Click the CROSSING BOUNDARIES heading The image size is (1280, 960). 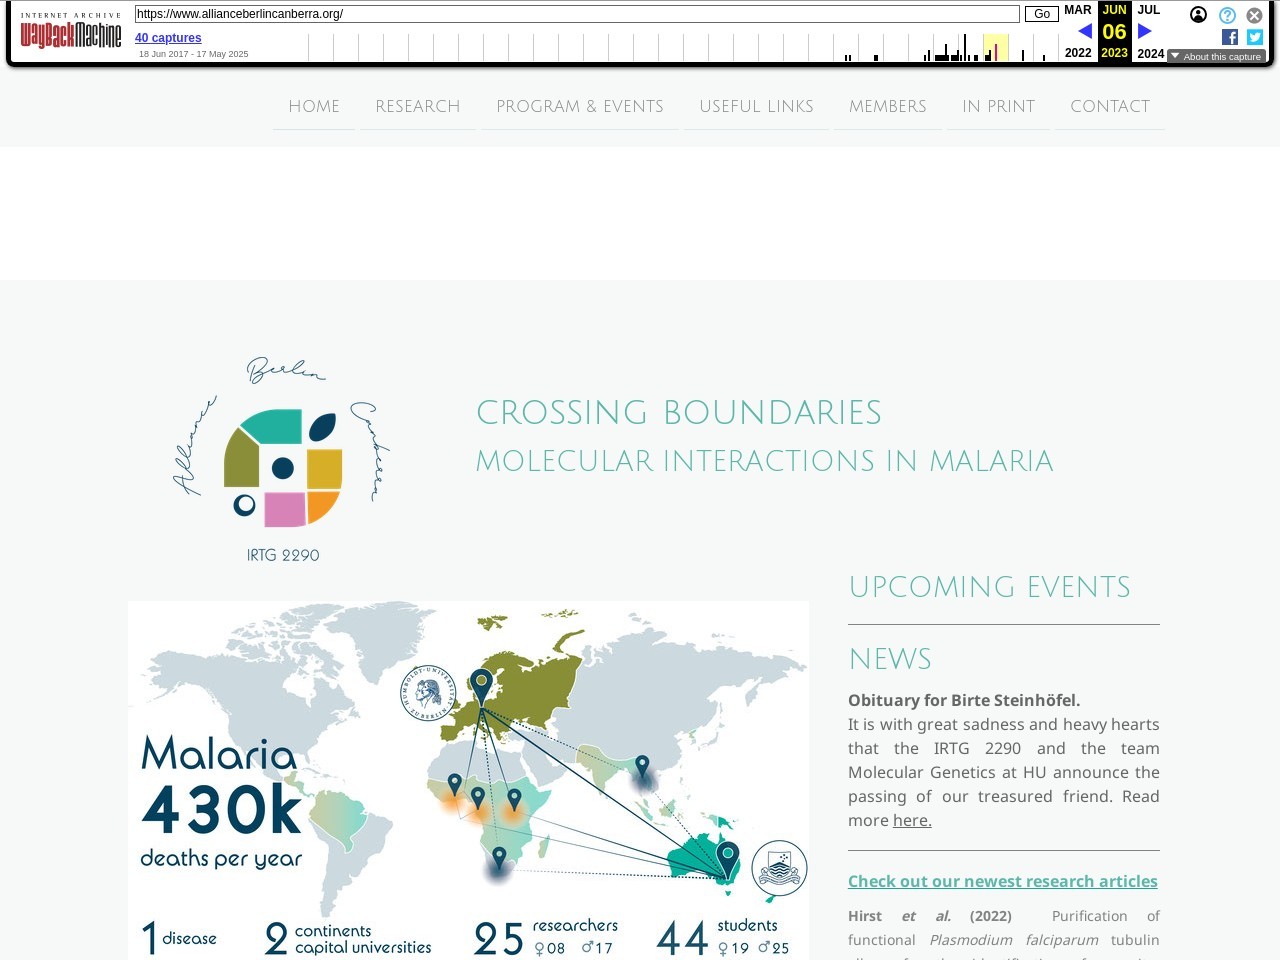point(679,413)
